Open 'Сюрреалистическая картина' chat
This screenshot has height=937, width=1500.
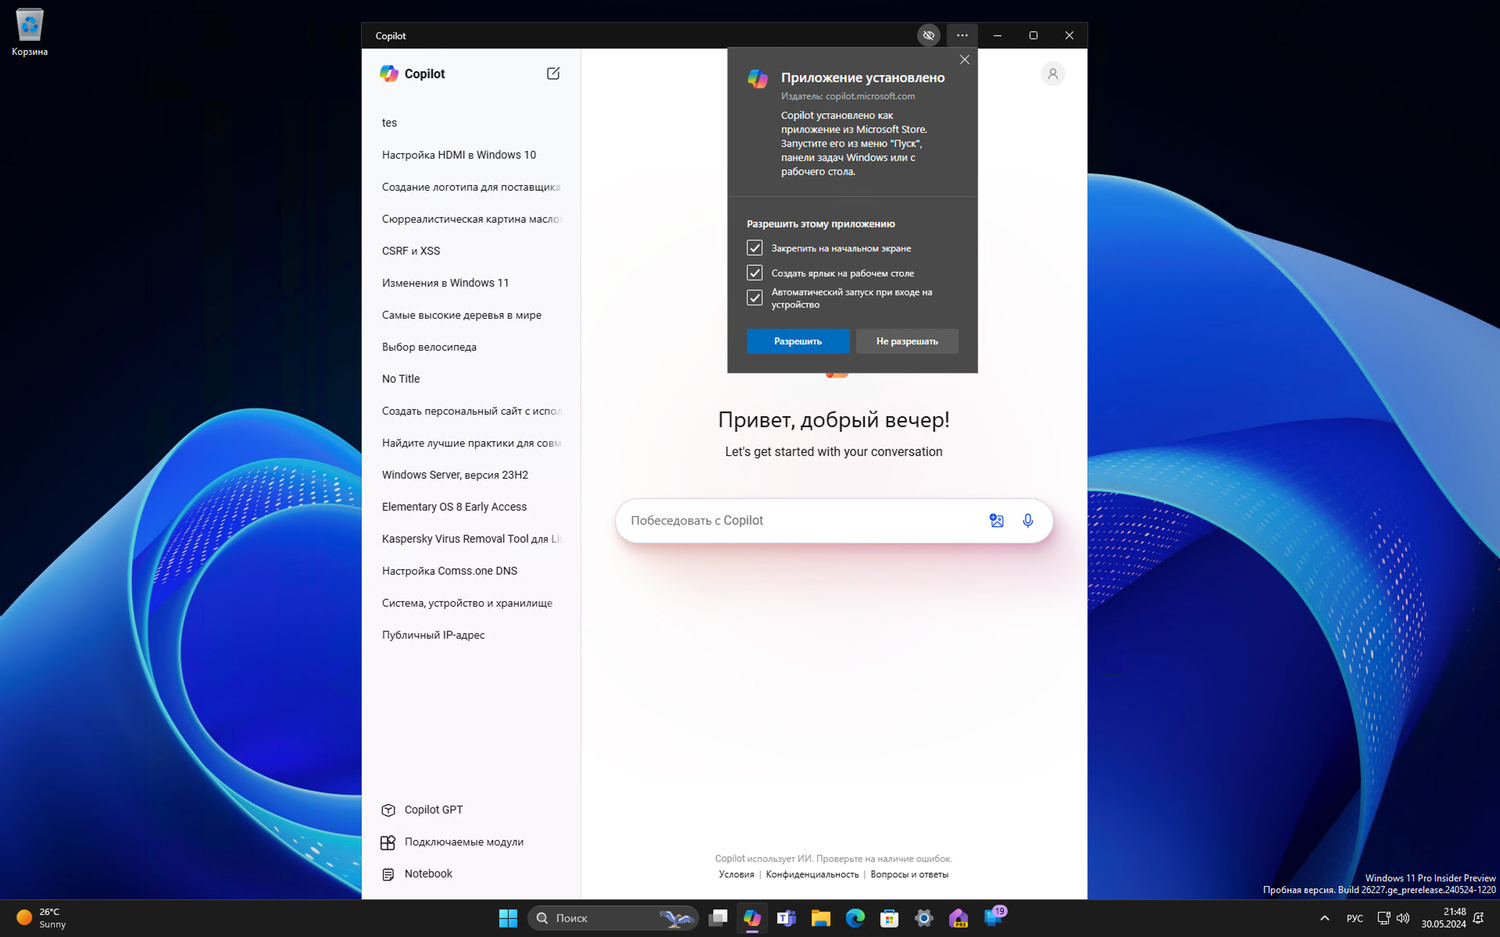[471, 219]
